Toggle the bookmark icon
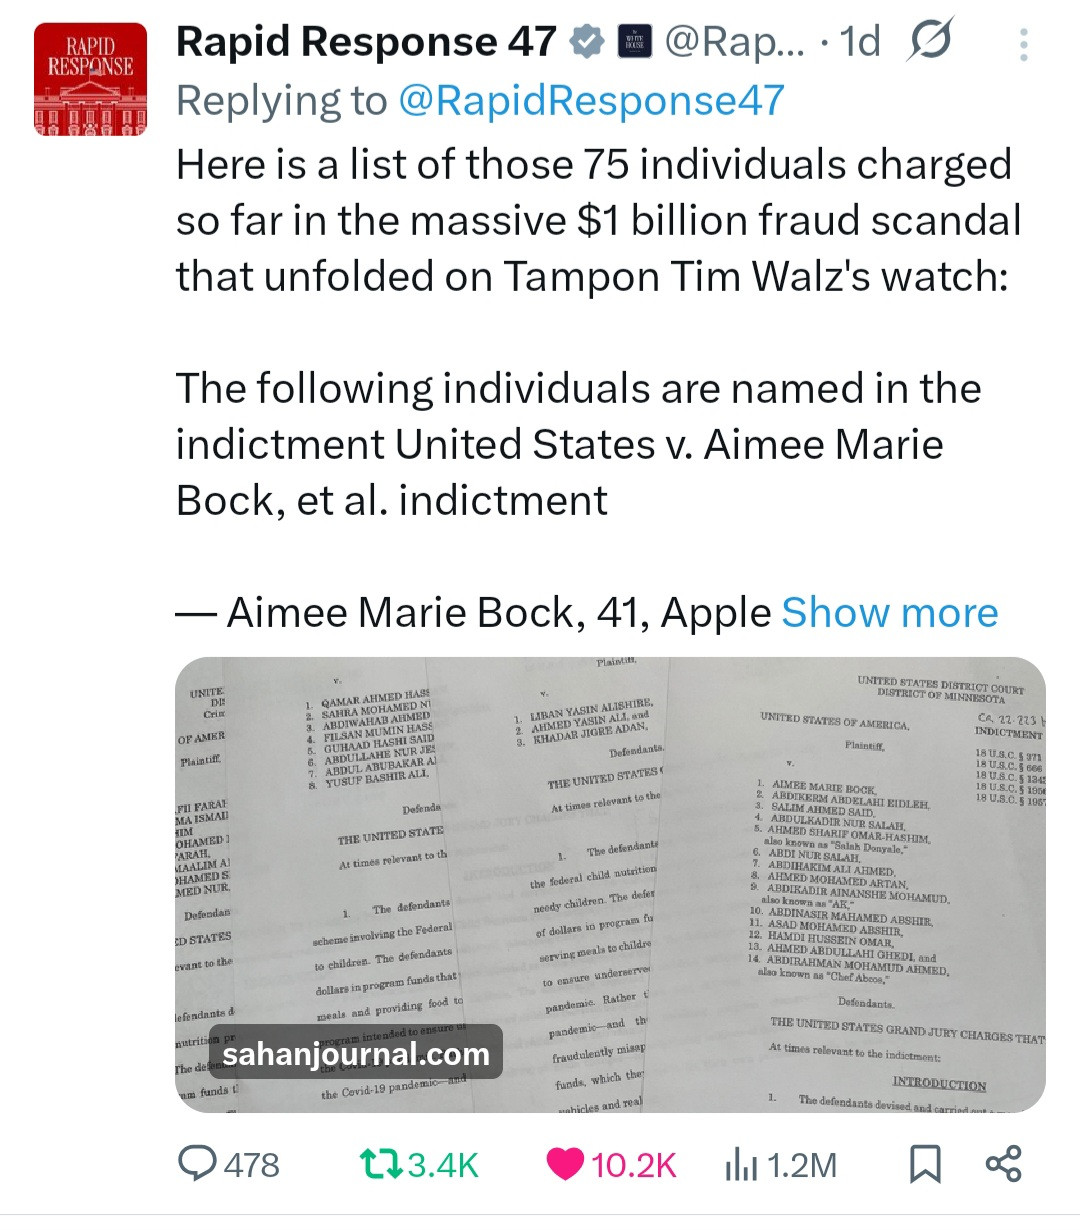The image size is (1080, 1230). pyautogui.click(x=925, y=1165)
